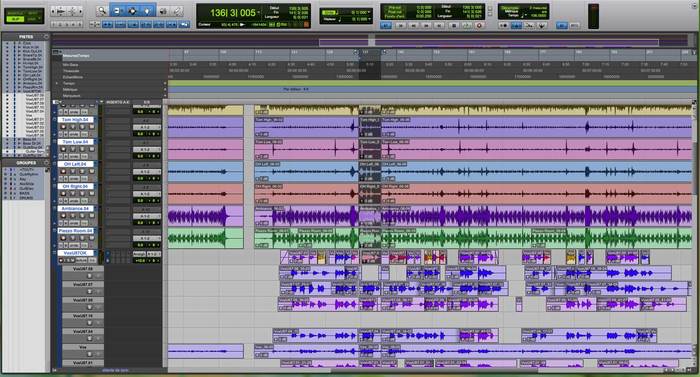Click the horizontal zoom audio waveform button

61,11
